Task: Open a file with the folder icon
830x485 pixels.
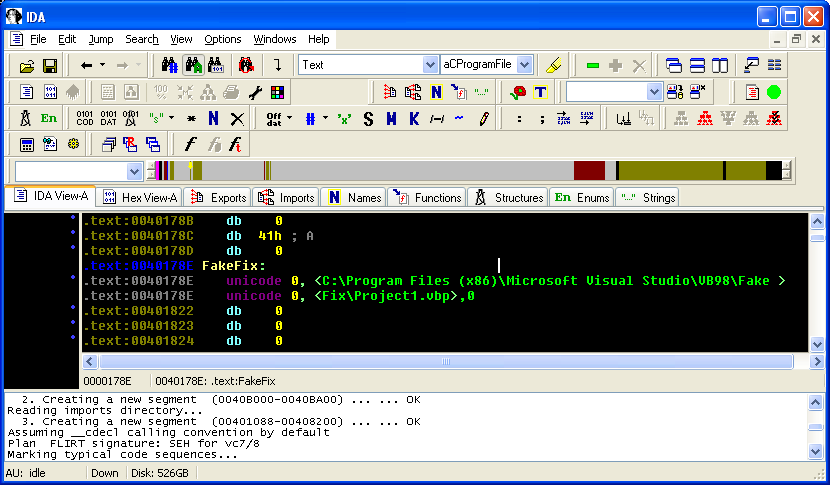Action: pyautogui.click(x=26, y=66)
